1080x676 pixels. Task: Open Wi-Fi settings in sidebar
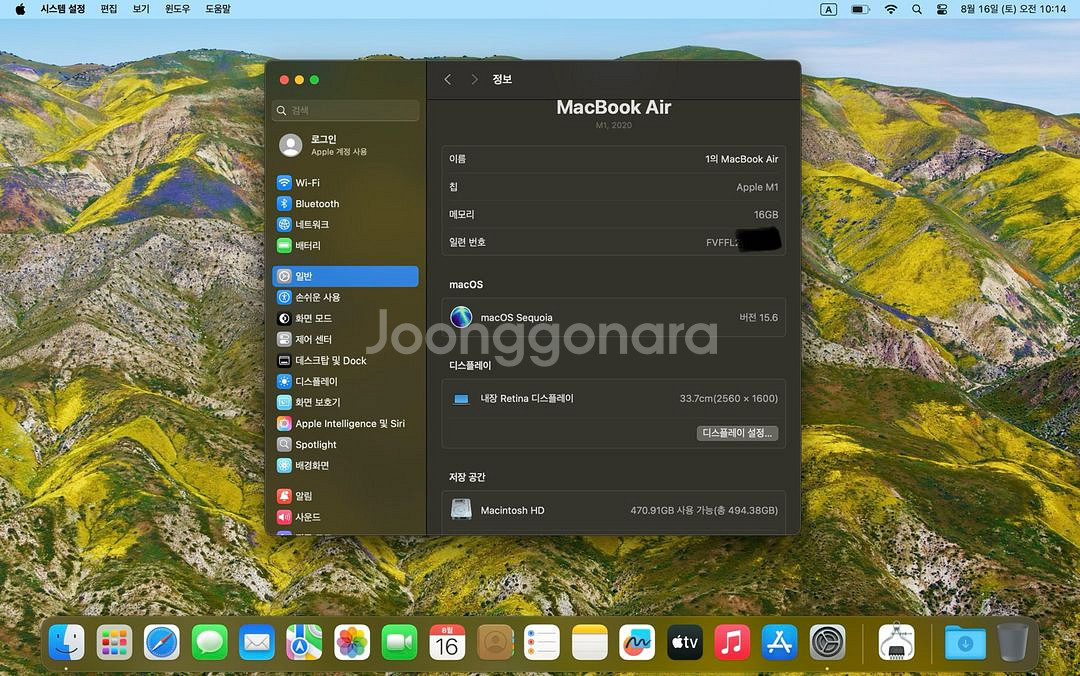point(345,183)
